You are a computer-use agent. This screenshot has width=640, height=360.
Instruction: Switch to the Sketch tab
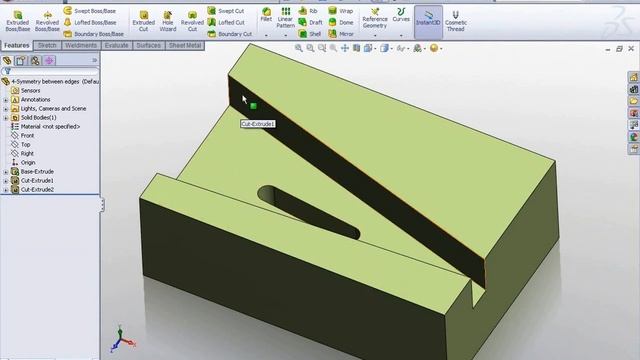click(x=47, y=45)
